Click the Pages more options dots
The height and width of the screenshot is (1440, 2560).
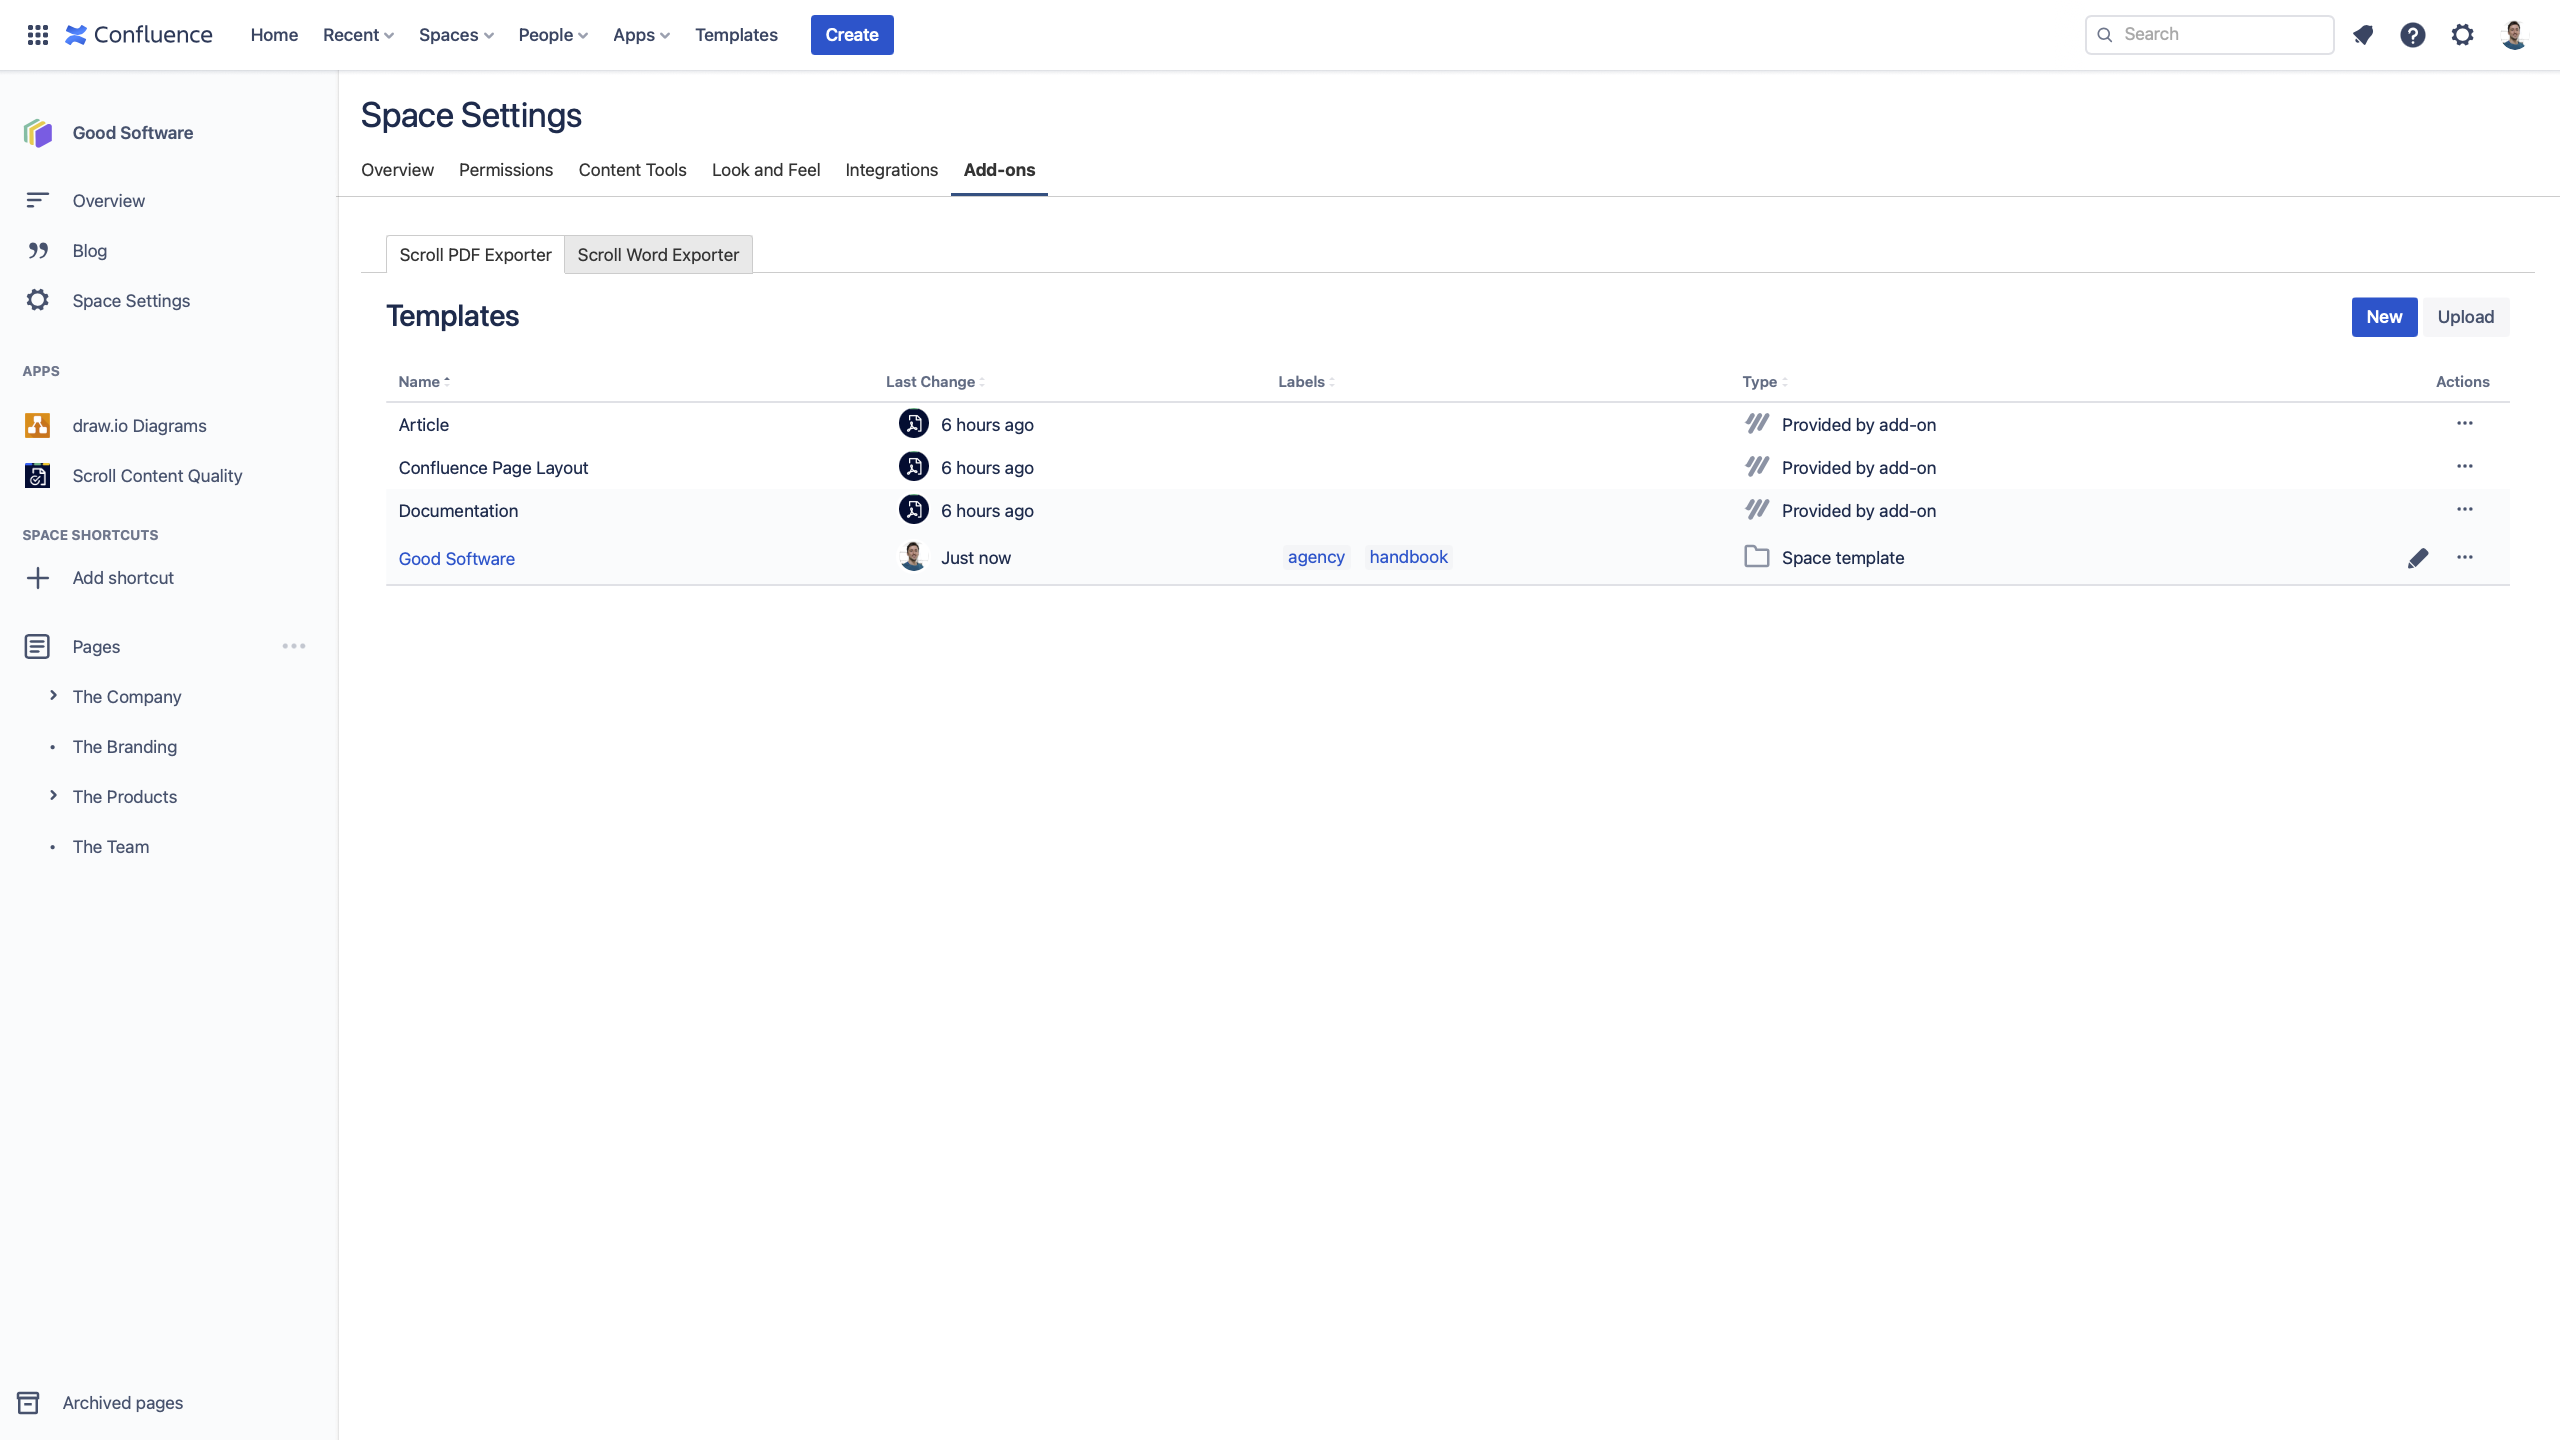tap(294, 646)
